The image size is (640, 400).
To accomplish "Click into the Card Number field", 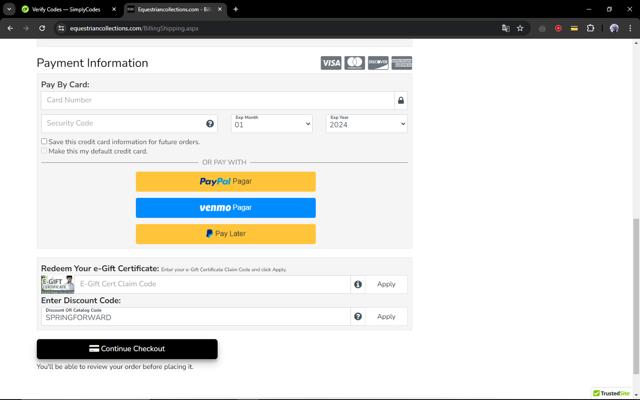I will (218, 100).
